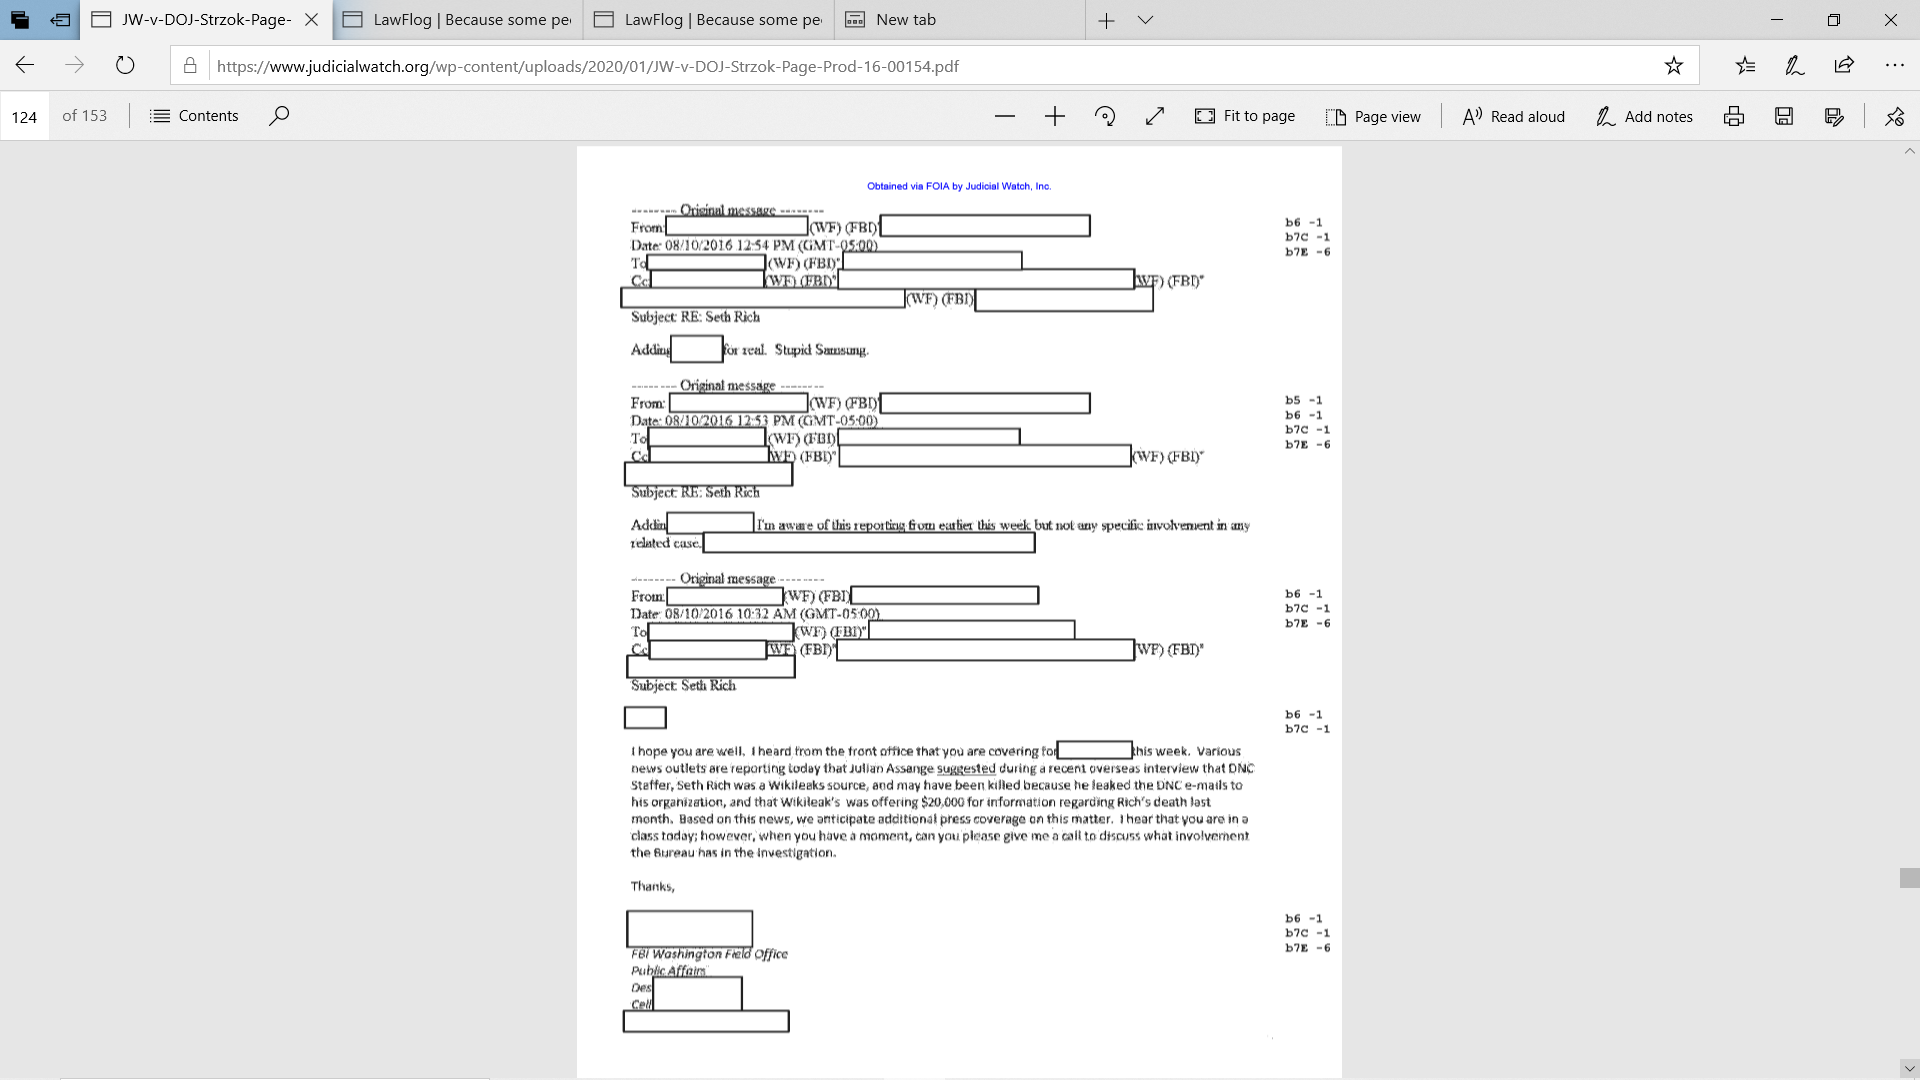
Task: Click Fit to page button
Action: (1245, 116)
